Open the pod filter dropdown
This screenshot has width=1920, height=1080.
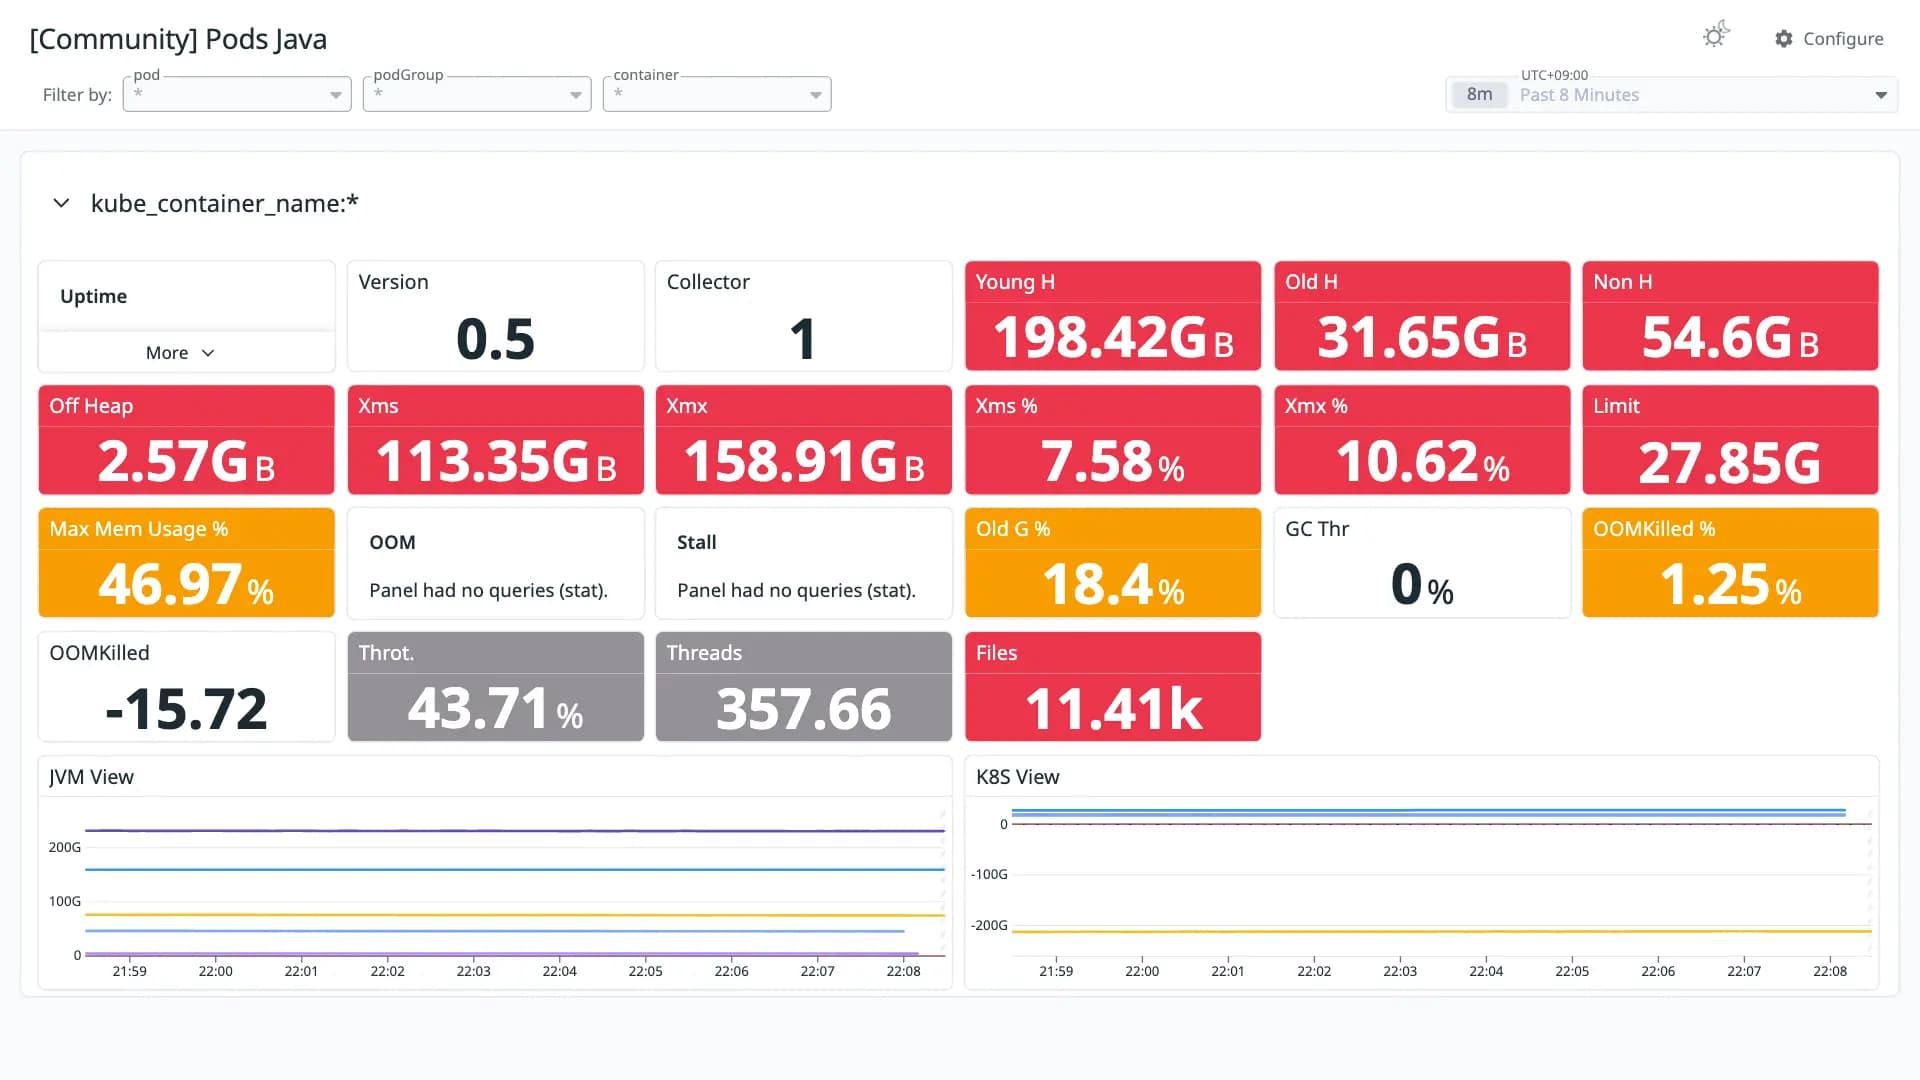(237, 94)
